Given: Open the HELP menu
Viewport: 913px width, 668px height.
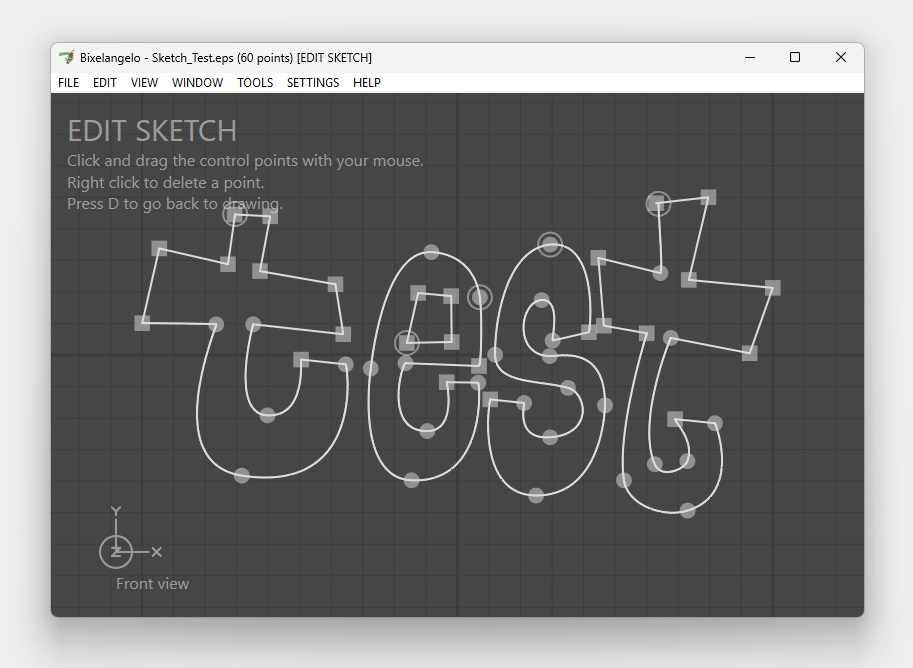Looking at the screenshot, I should tap(367, 83).
